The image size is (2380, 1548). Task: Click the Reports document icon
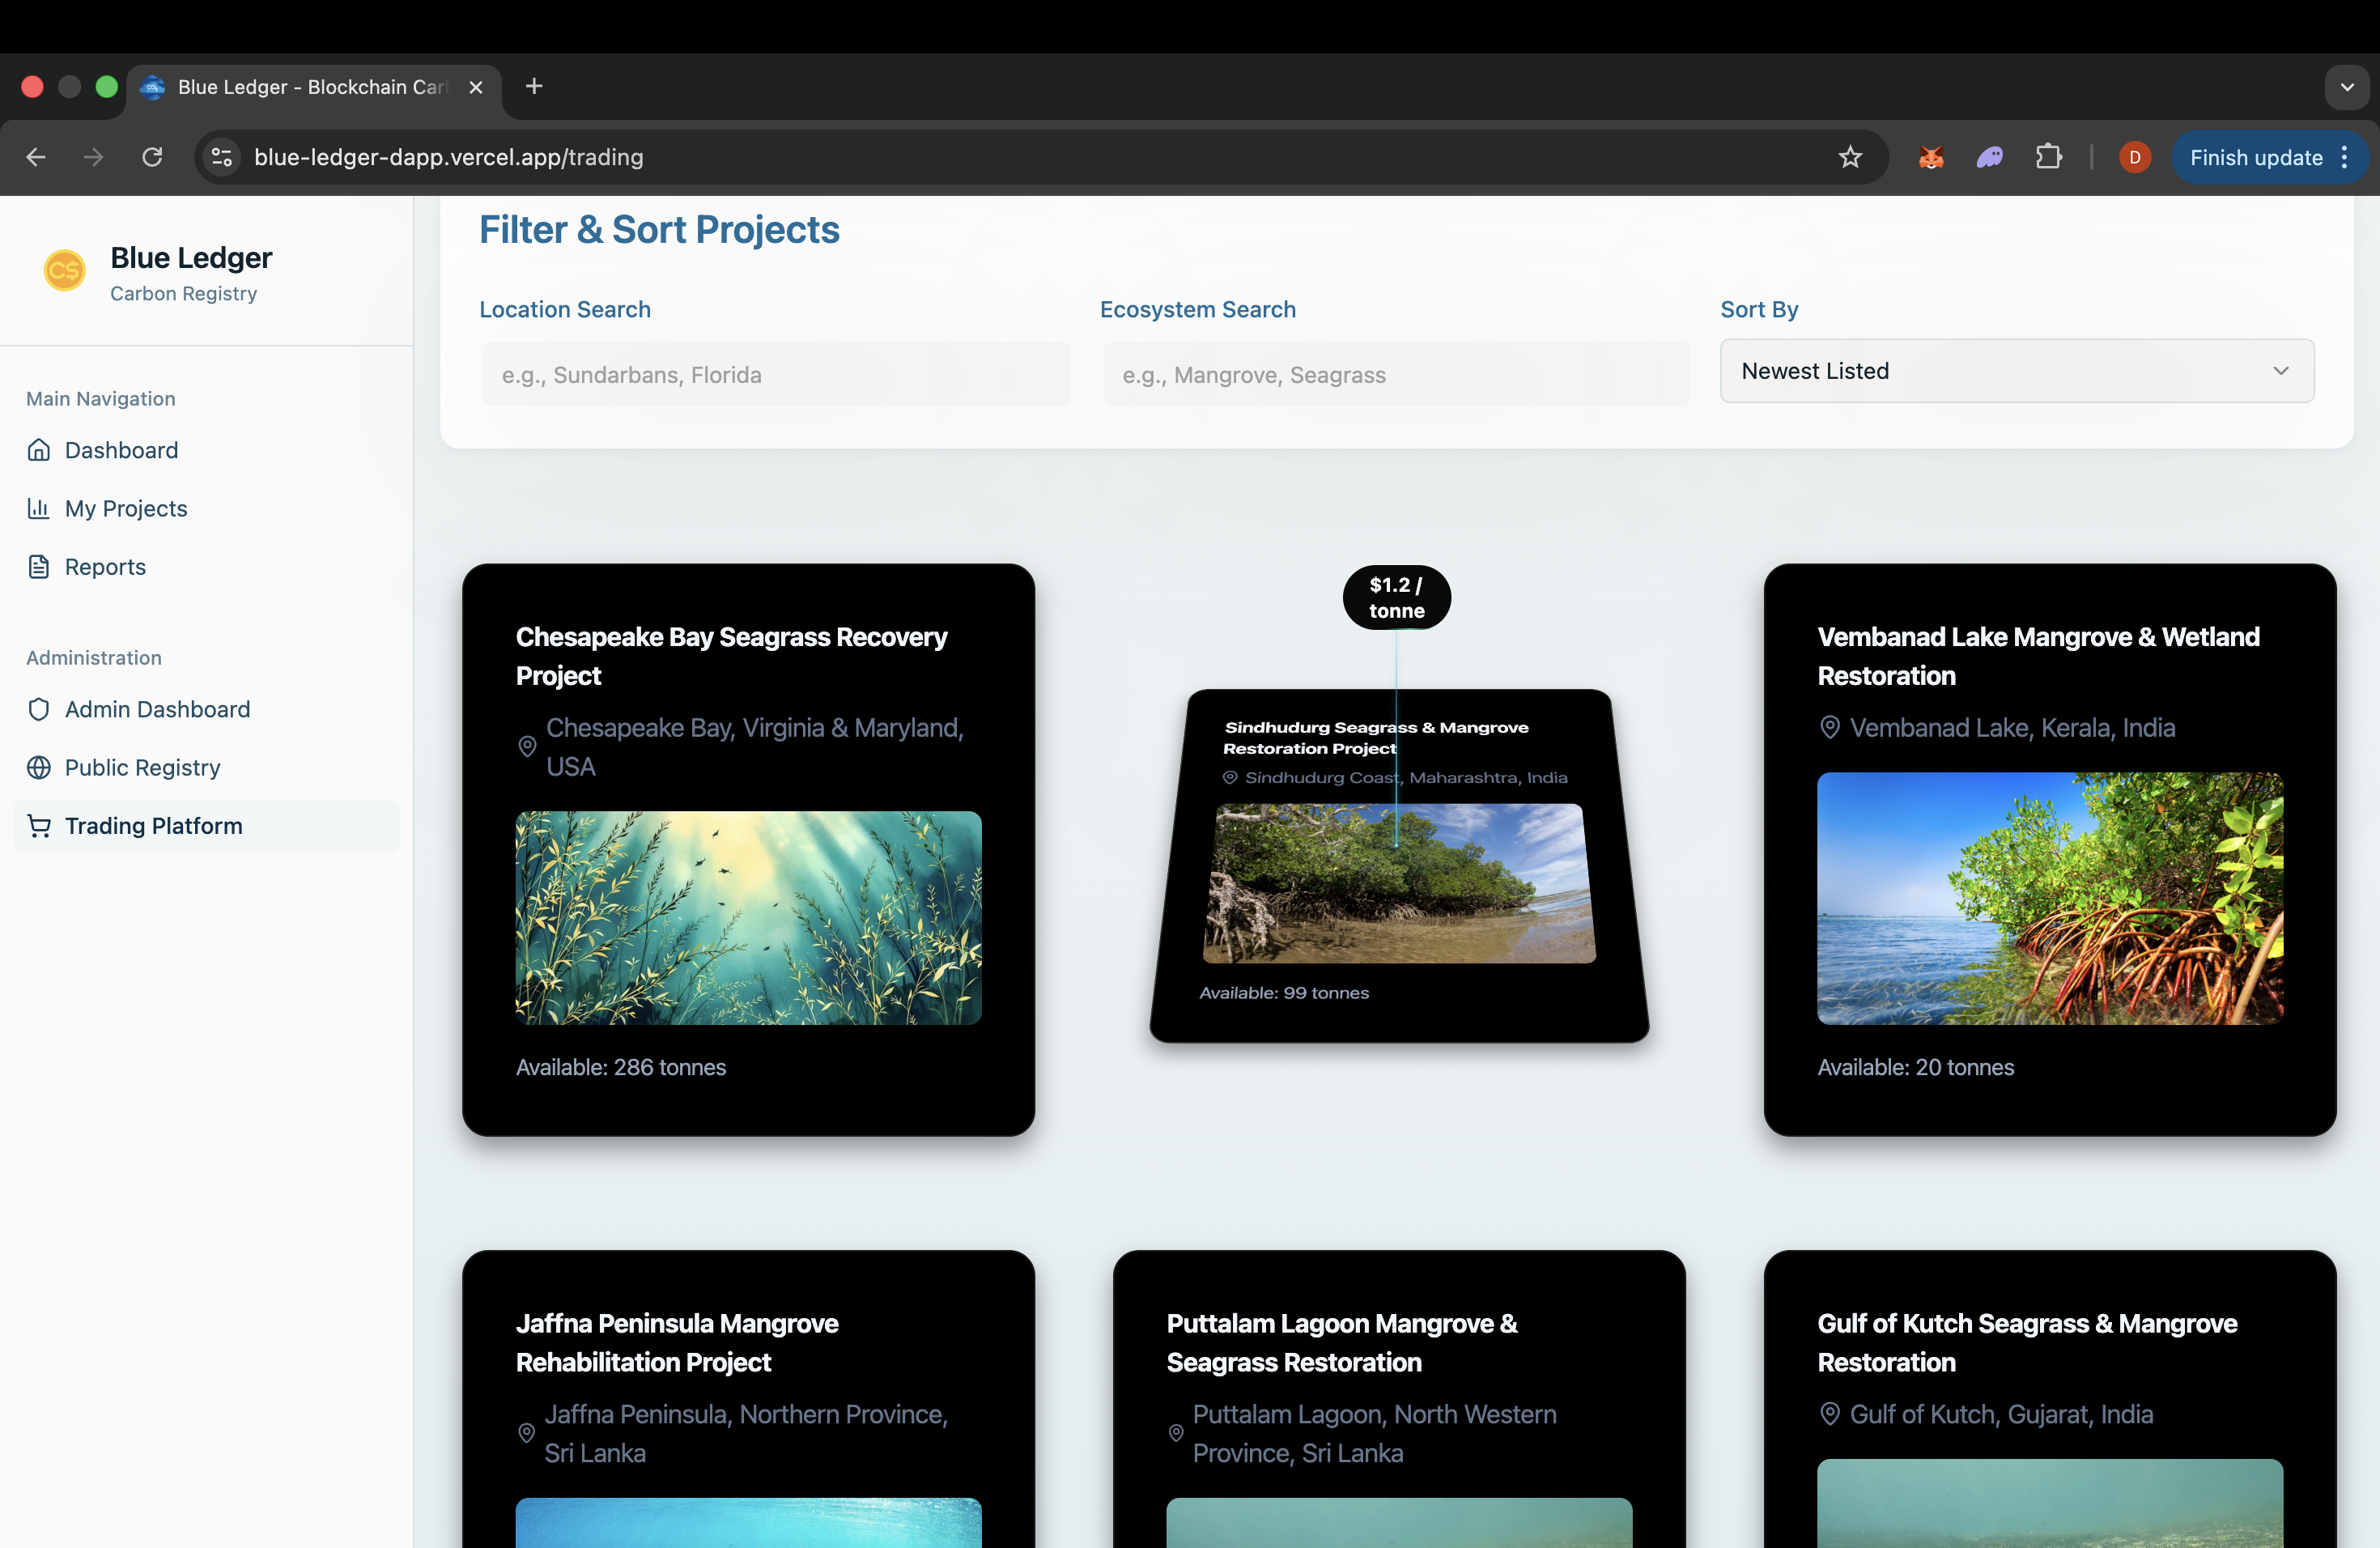click(39, 567)
